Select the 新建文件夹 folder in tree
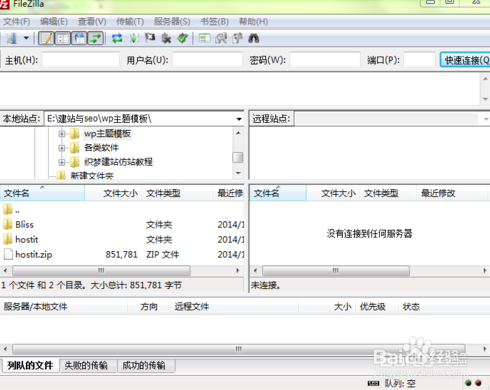490x390 pixels. tap(92, 175)
